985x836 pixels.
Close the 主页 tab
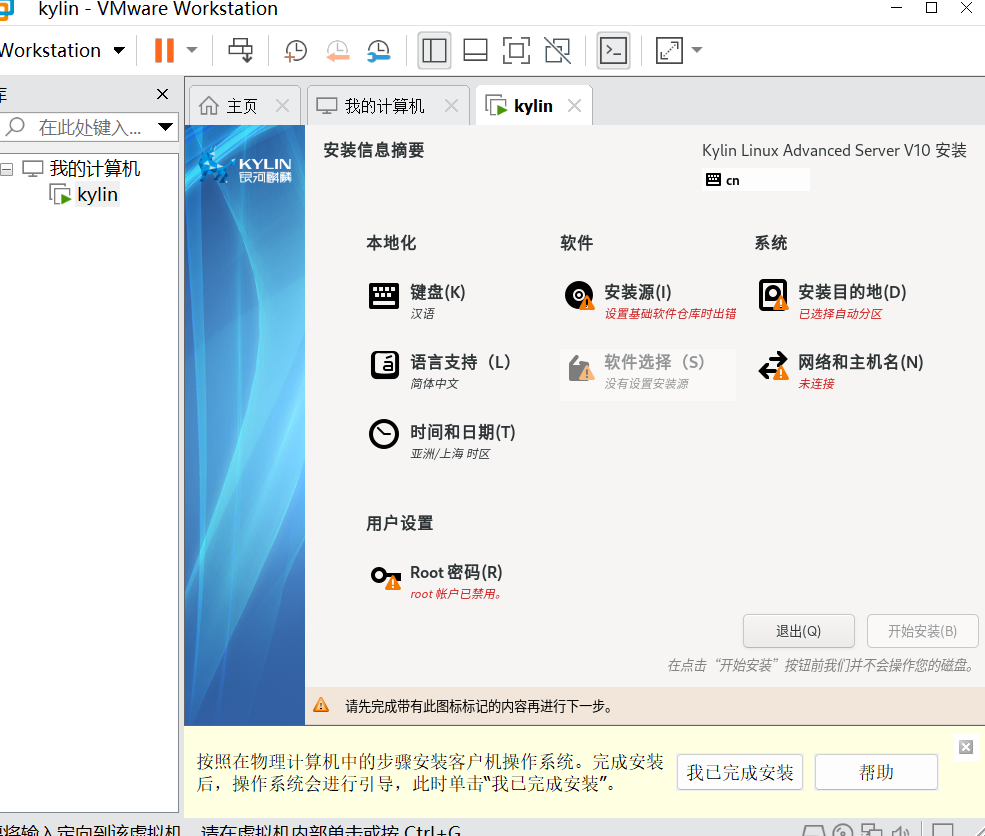pos(283,106)
